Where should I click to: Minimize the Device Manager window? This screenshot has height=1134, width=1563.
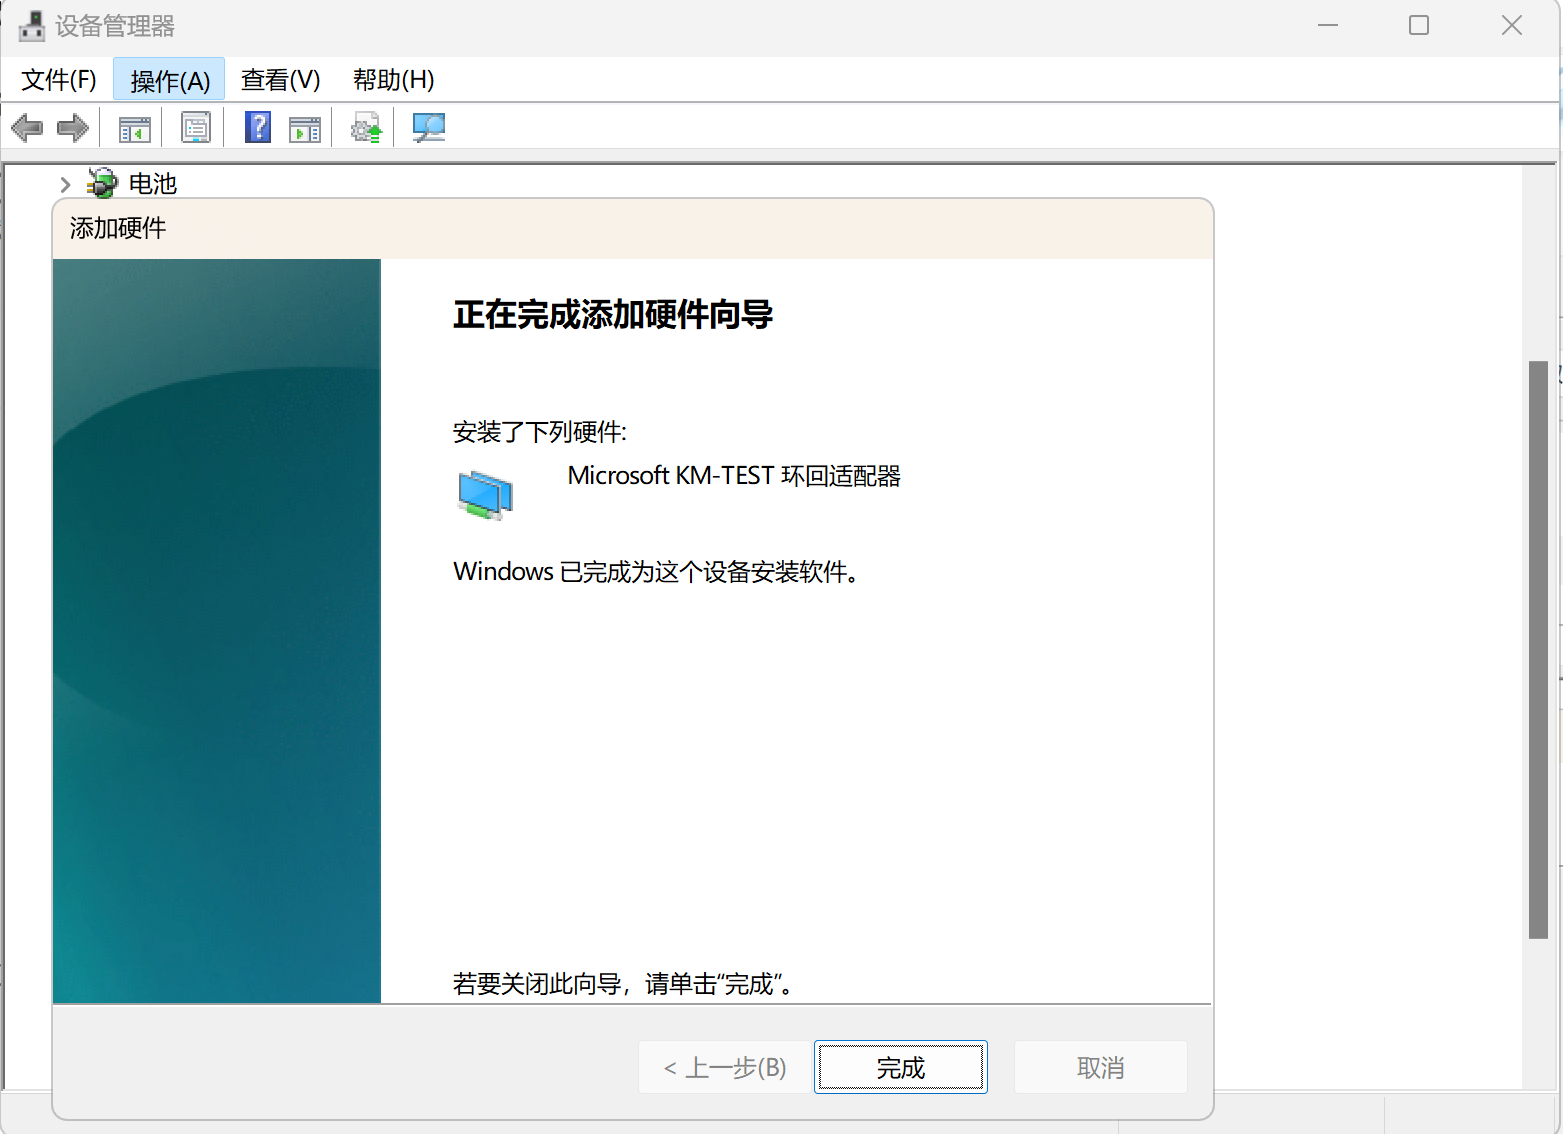[1328, 25]
